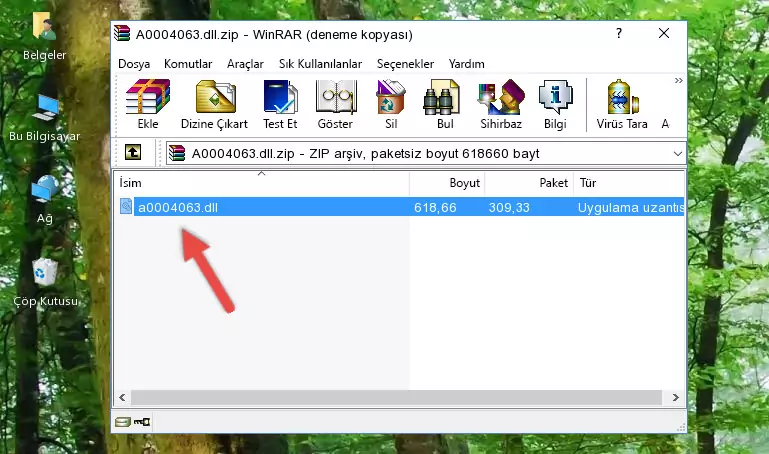Click the 309,33 packed size value
This screenshot has width=769, height=454.
click(x=509, y=207)
